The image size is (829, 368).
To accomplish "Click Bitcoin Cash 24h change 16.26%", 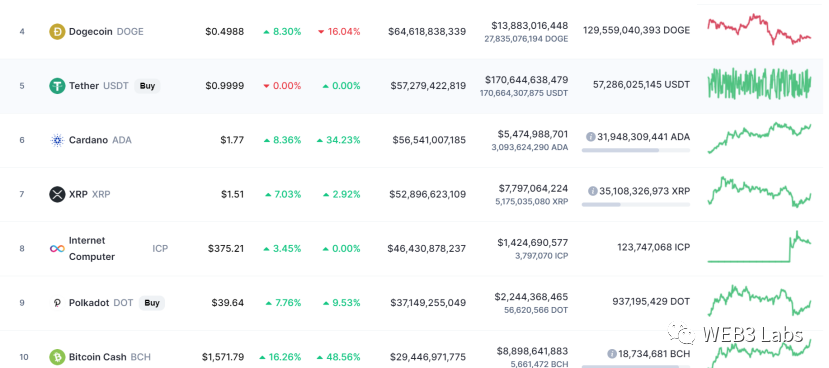I will coord(280,357).
